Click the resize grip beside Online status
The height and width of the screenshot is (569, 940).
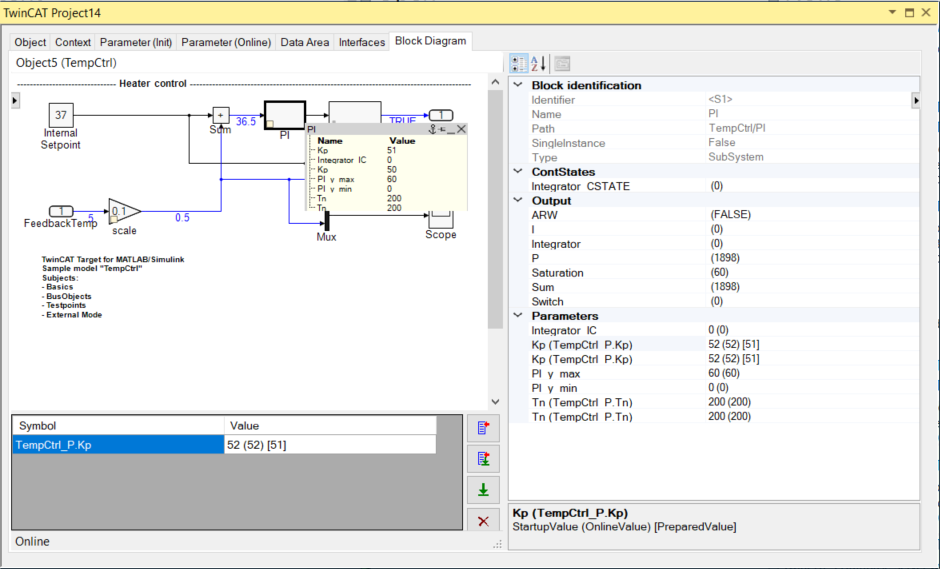click(497, 544)
